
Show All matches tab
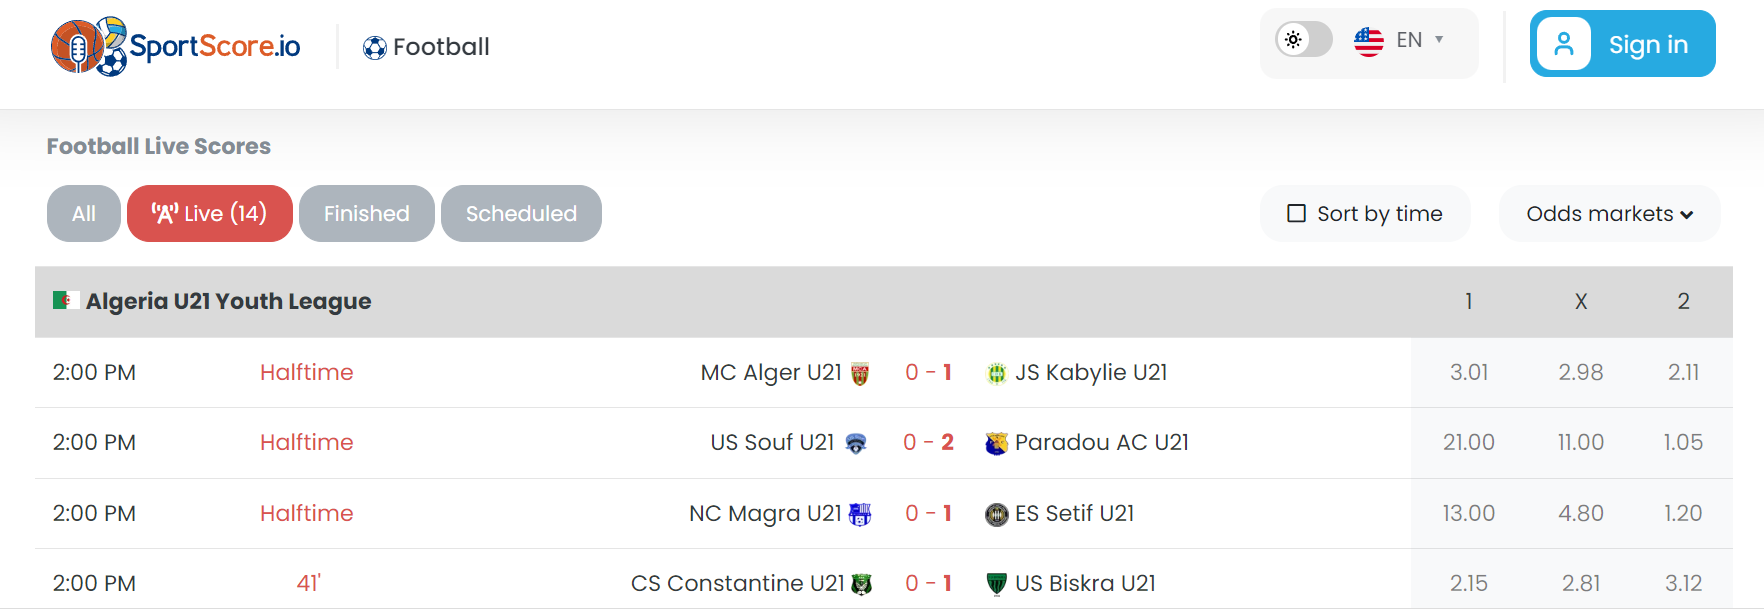84,213
